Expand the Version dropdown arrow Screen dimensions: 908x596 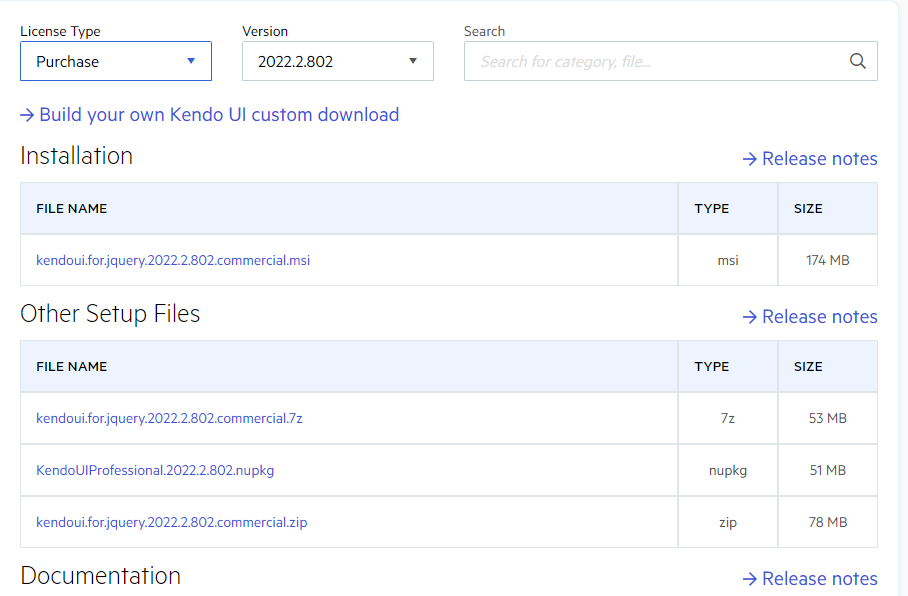pos(413,61)
